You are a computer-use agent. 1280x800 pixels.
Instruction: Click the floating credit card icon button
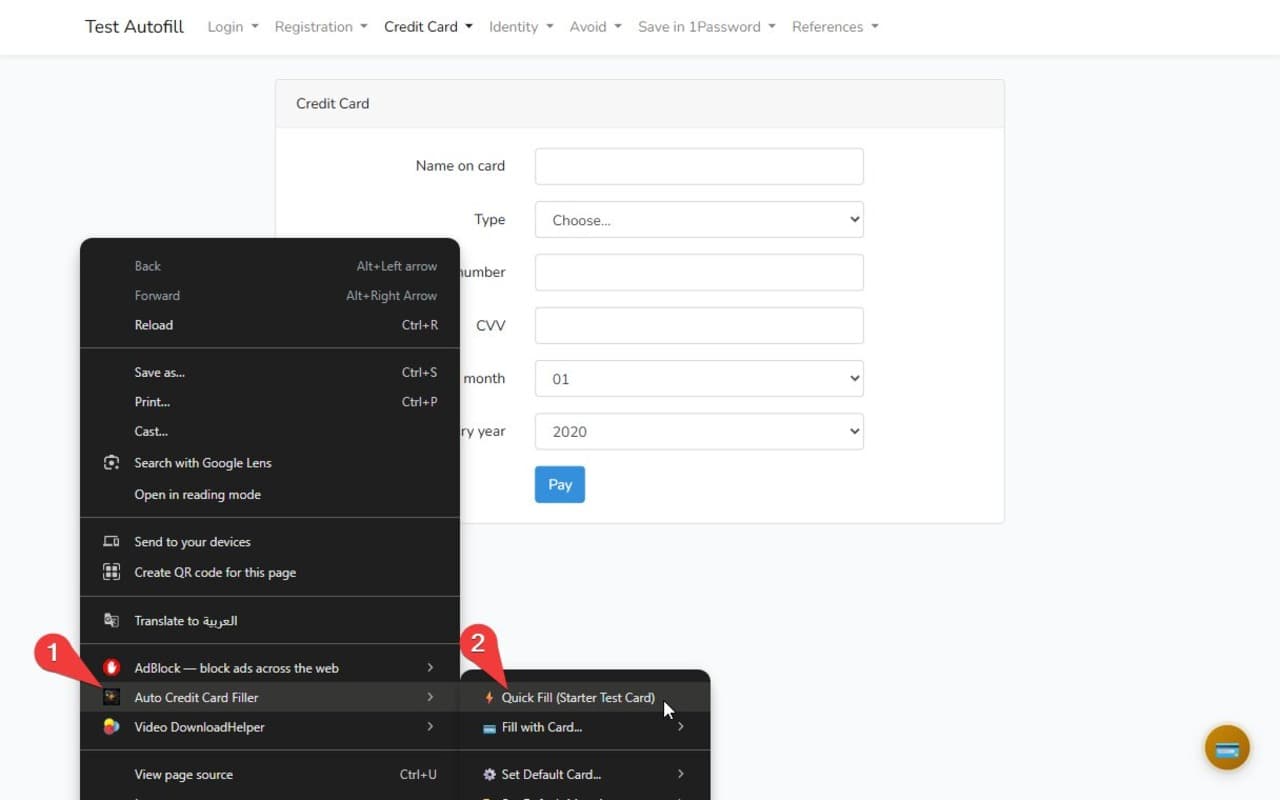pos(1227,748)
